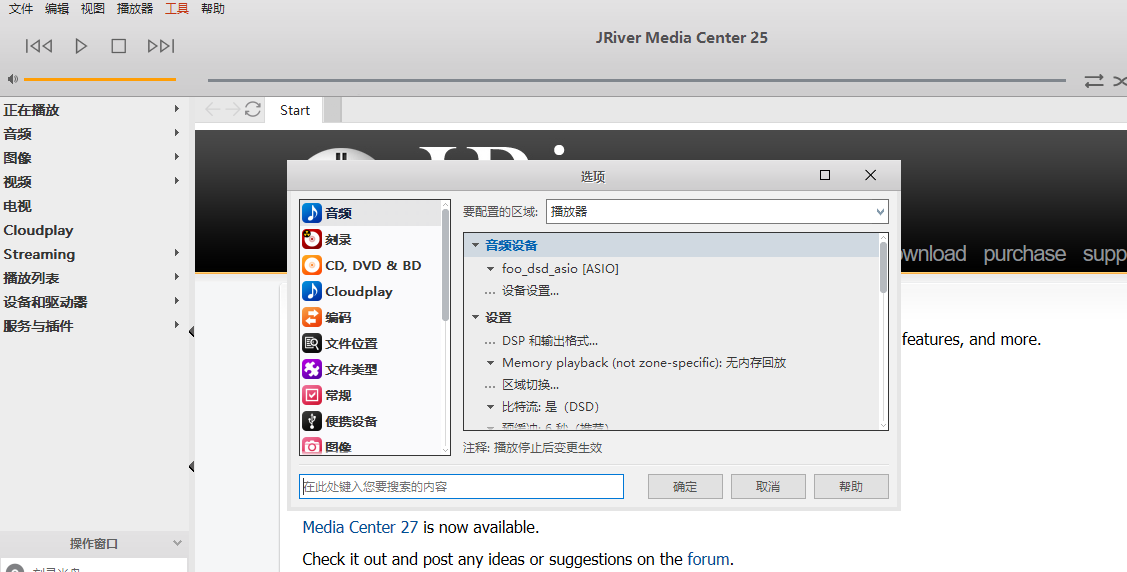Image resolution: width=1127 pixels, height=572 pixels.
Task: Open foo_dsd_asio [ASIO] device dropdown
Action: (x=490, y=269)
